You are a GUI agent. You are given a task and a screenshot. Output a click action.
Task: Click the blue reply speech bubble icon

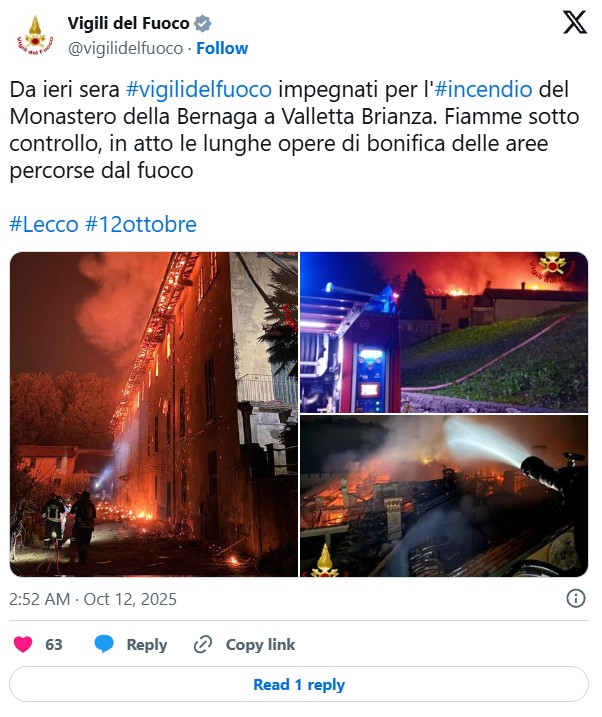pos(104,644)
